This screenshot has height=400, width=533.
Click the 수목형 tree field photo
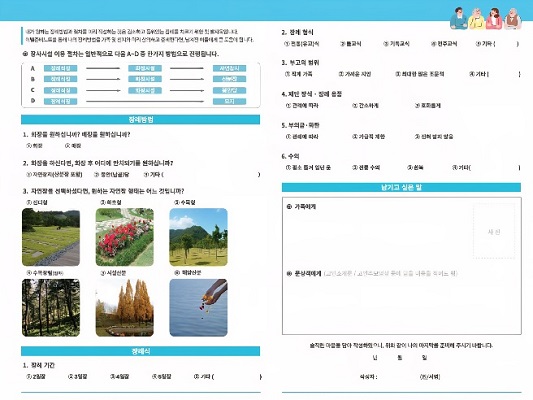pyautogui.click(x=199, y=237)
